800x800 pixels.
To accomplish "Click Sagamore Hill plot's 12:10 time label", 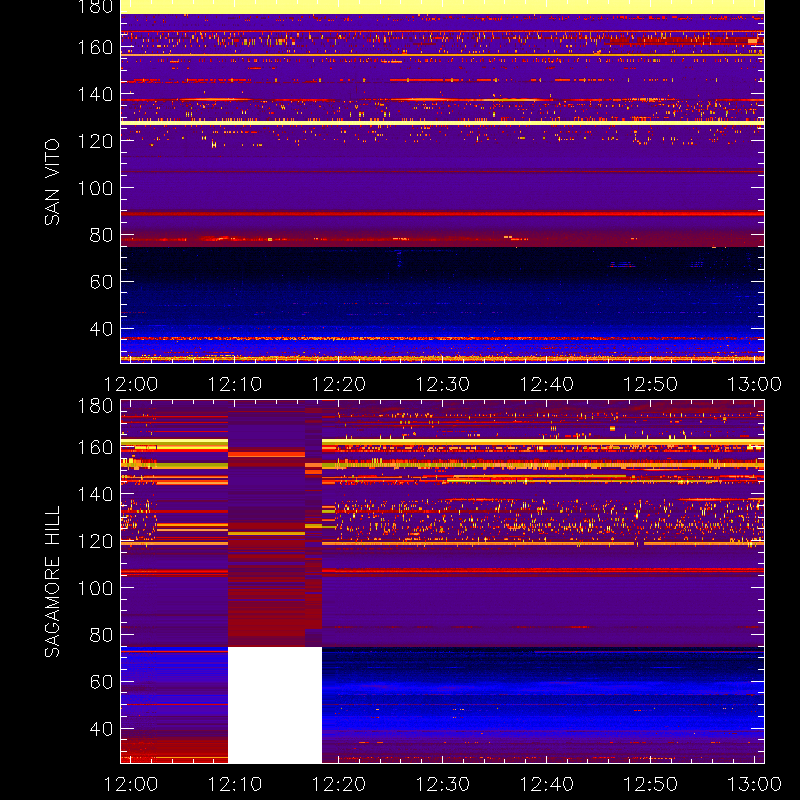I will (x=235, y=784).
